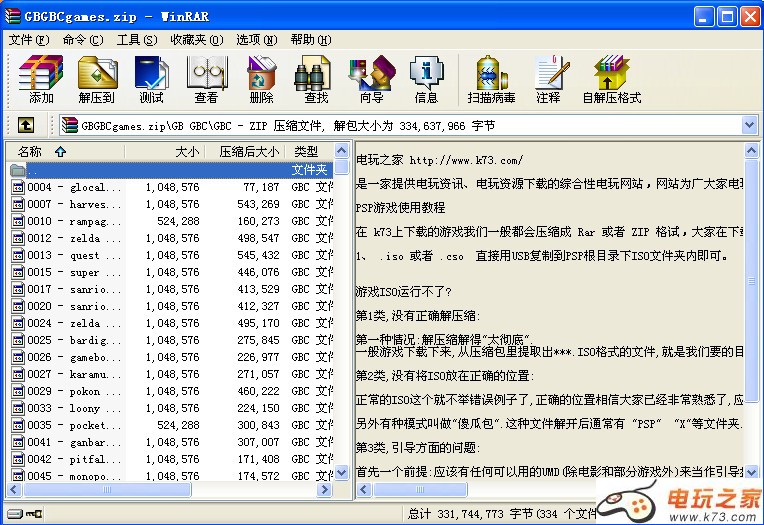Click the 自解压格式 (SFX) toolbar icon
The height and width of the screenshot is (525, 764).
(x=611, y=78)
